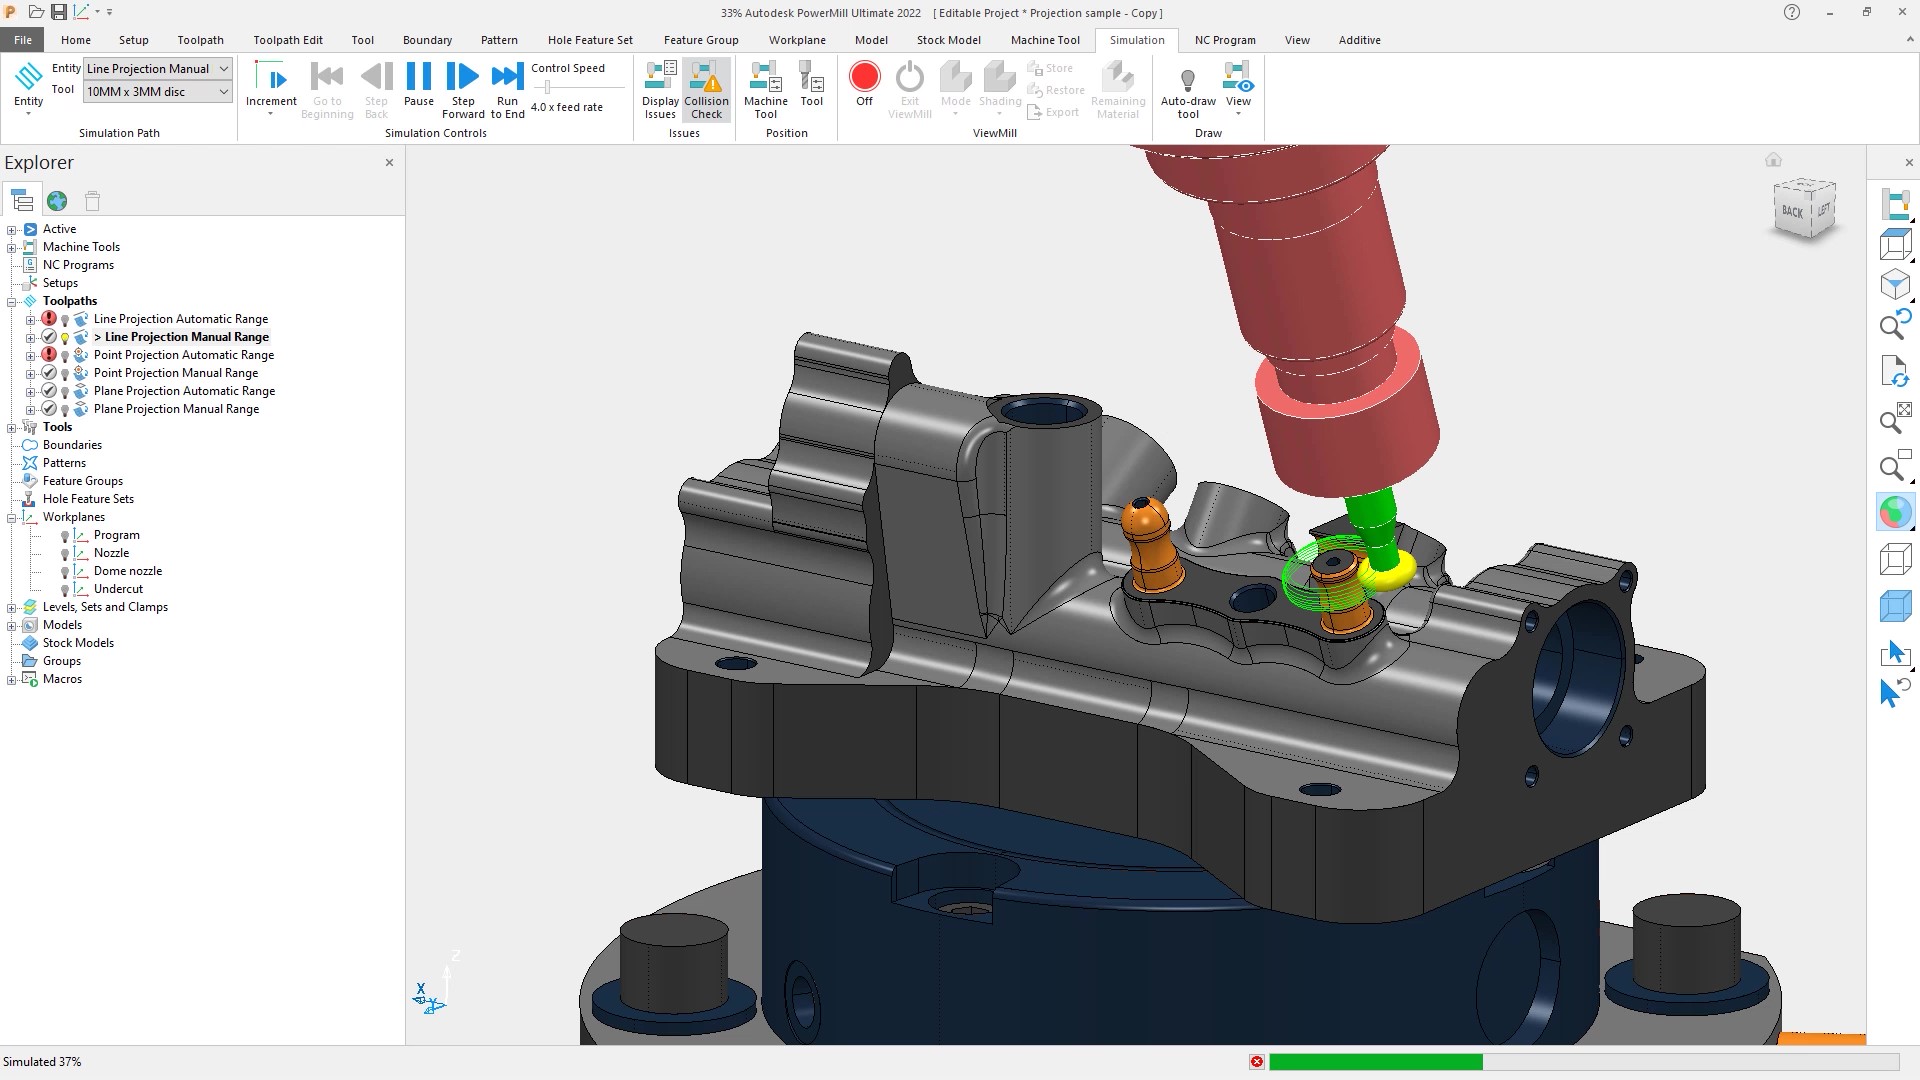
Task: Click the zoom magnifier with refresh arrow icon
Action: point(1895,323)
